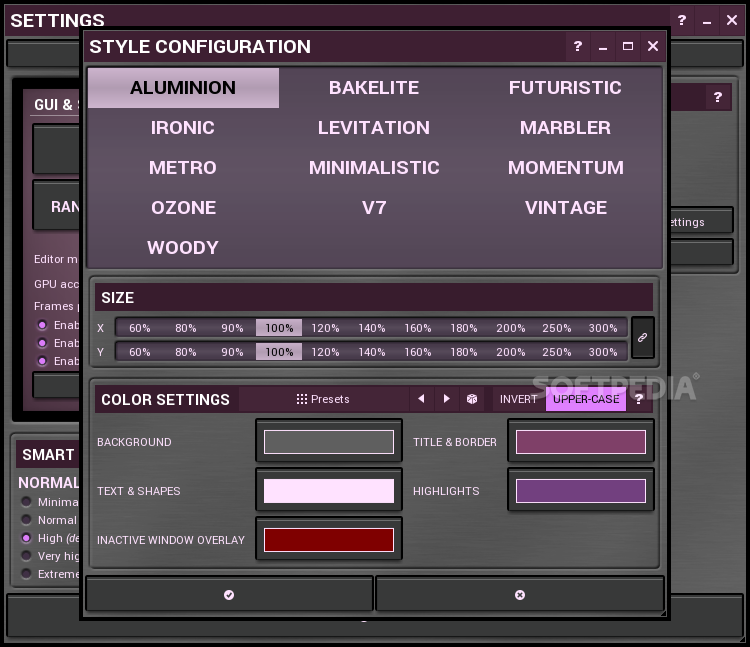Select the FUTURISTIC style
The image size is (750, 647).
click(x=565, y=88)
